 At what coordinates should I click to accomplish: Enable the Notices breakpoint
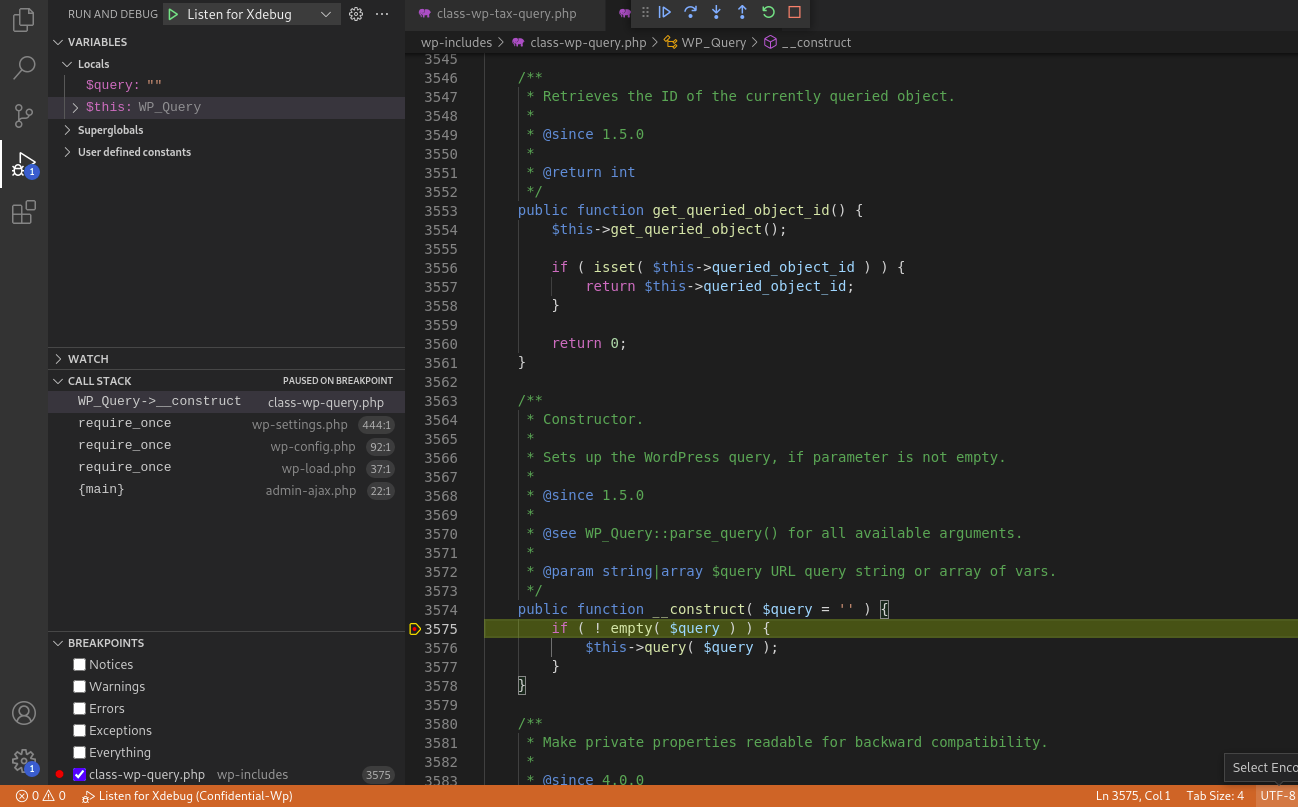click(78, 664)
